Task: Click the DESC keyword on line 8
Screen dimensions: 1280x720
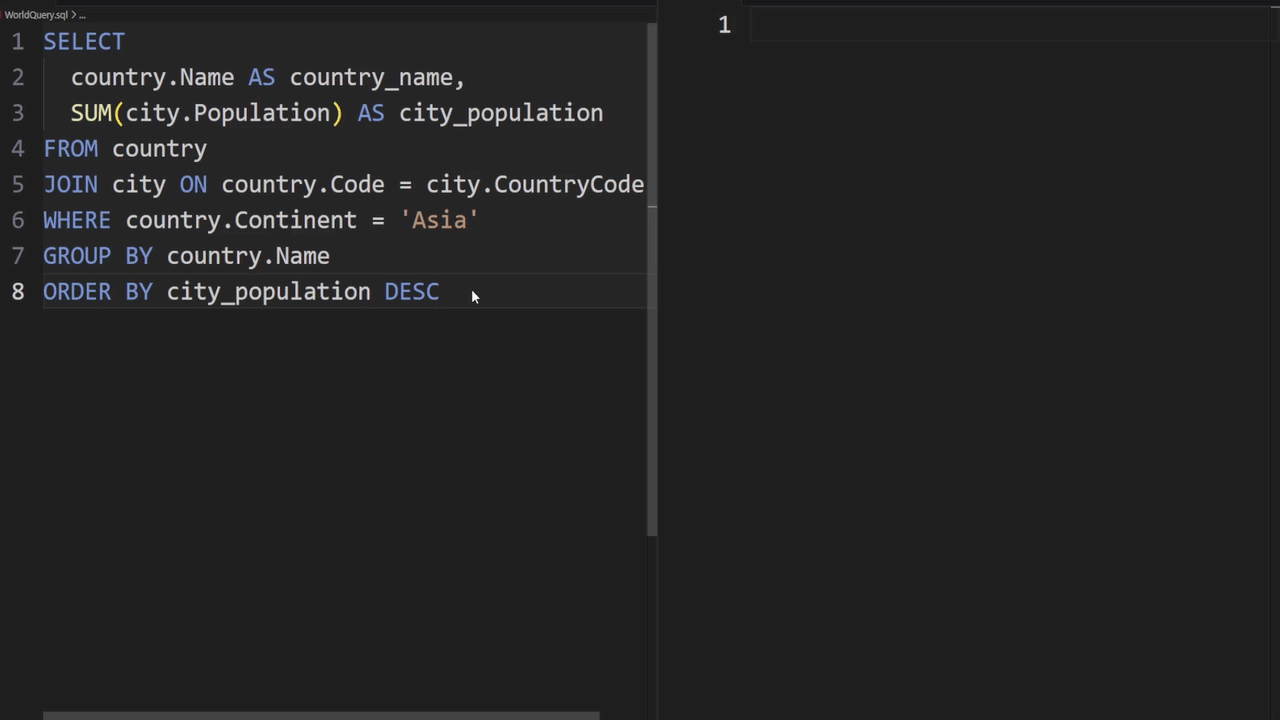Action: click(412, 292)
